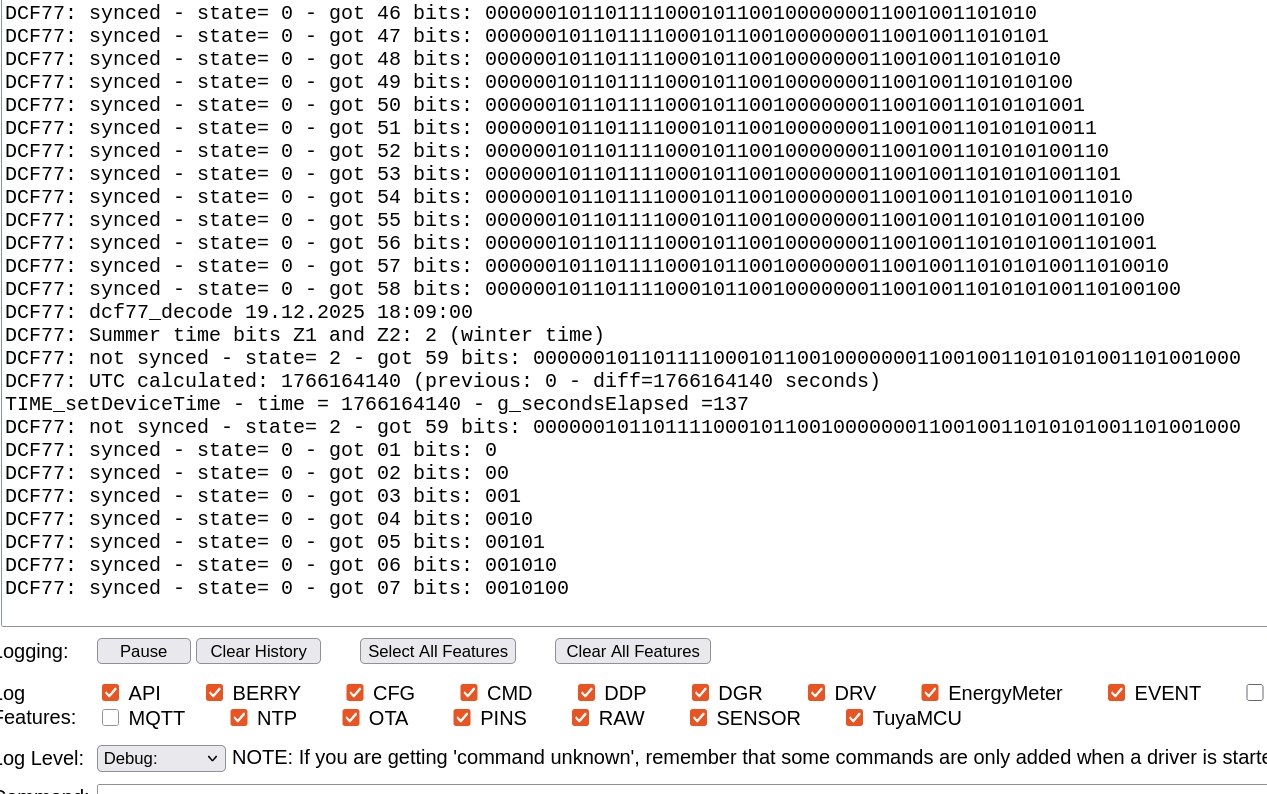Select the 'got 54 bits' log line
1267x794 pixels.
tap(569, 197)
